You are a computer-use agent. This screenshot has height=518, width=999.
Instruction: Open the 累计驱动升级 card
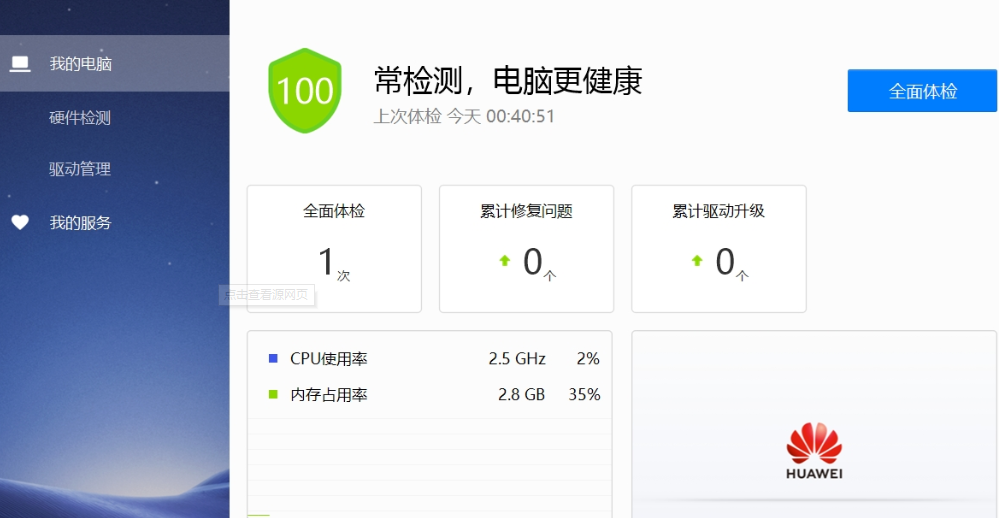[719, 249]
